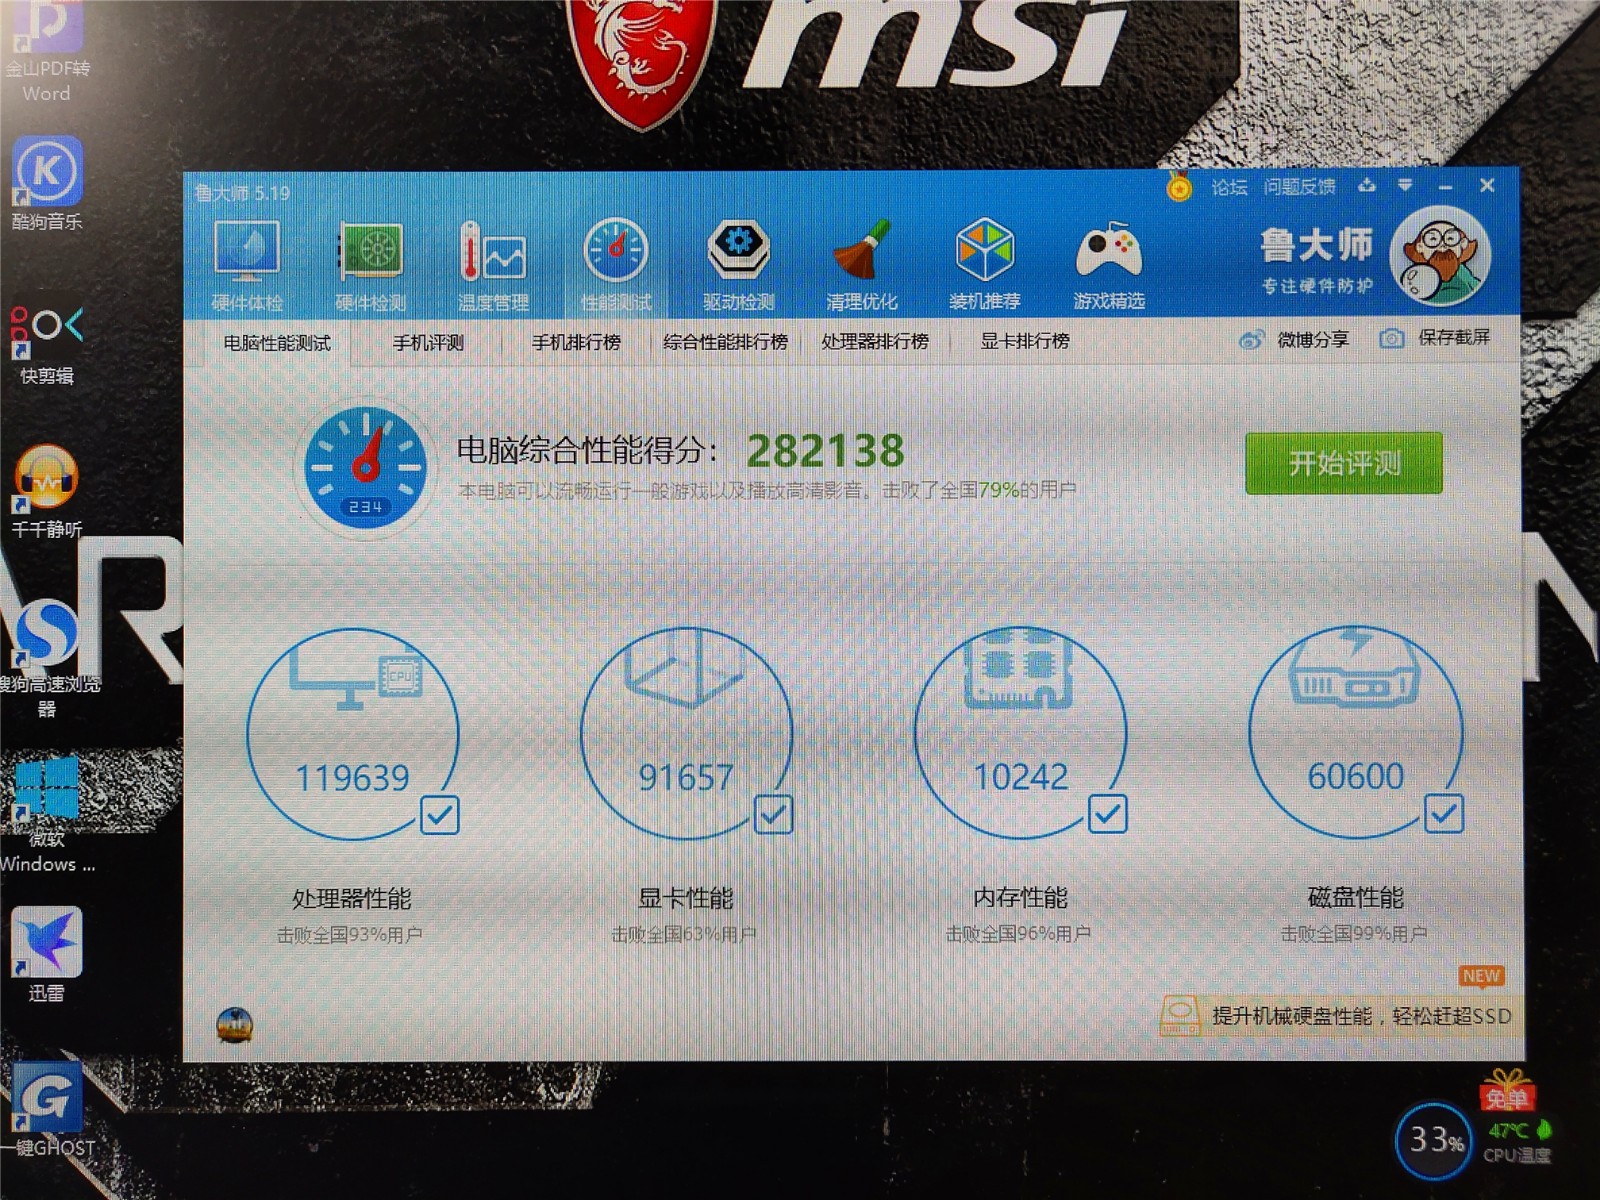Click the disk score 60600 circle

pos(1356,732)
